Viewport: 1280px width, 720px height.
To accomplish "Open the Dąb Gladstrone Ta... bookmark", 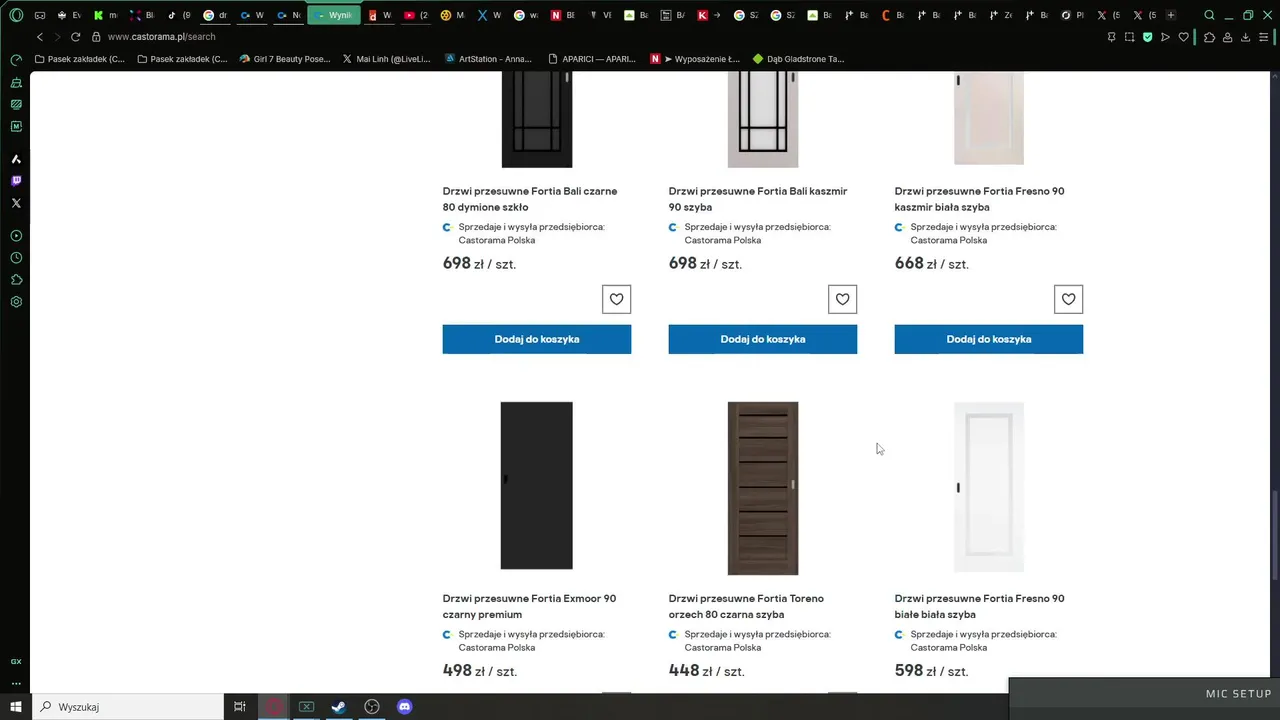I will 798,59.
